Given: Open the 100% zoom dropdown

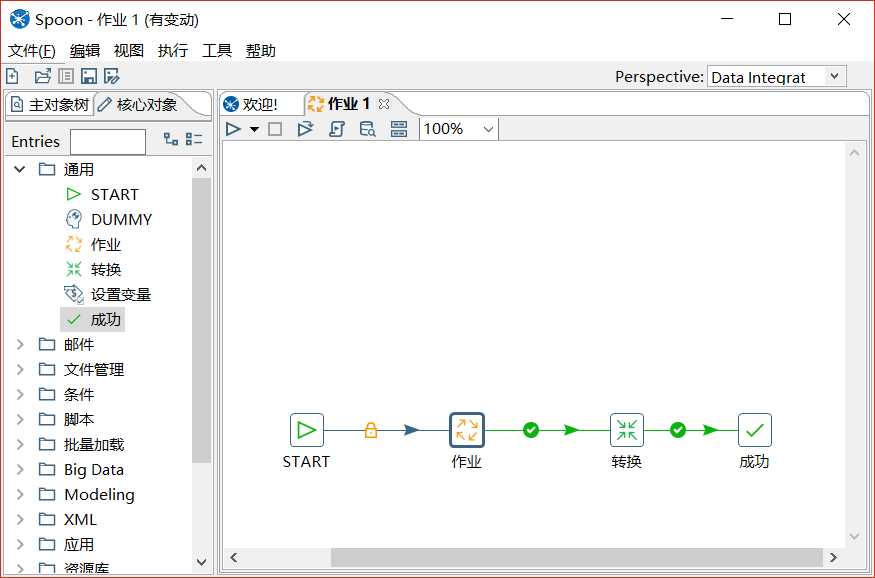Looking at the screenshot, I should point(488,129).
